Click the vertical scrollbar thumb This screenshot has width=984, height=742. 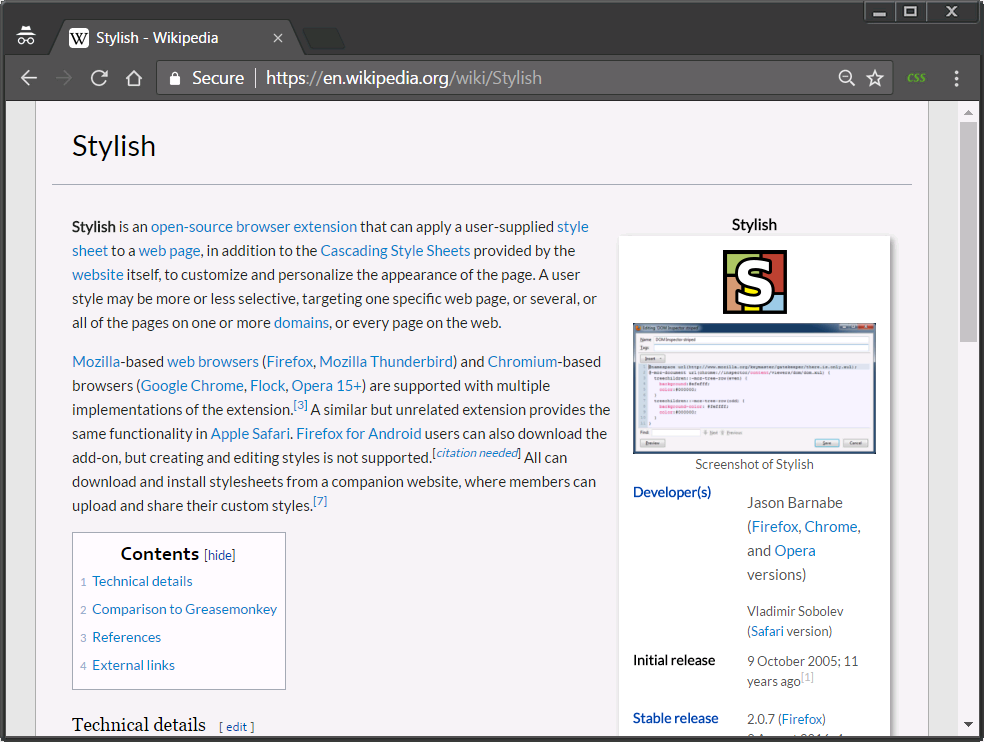click(x=968, y=232)
